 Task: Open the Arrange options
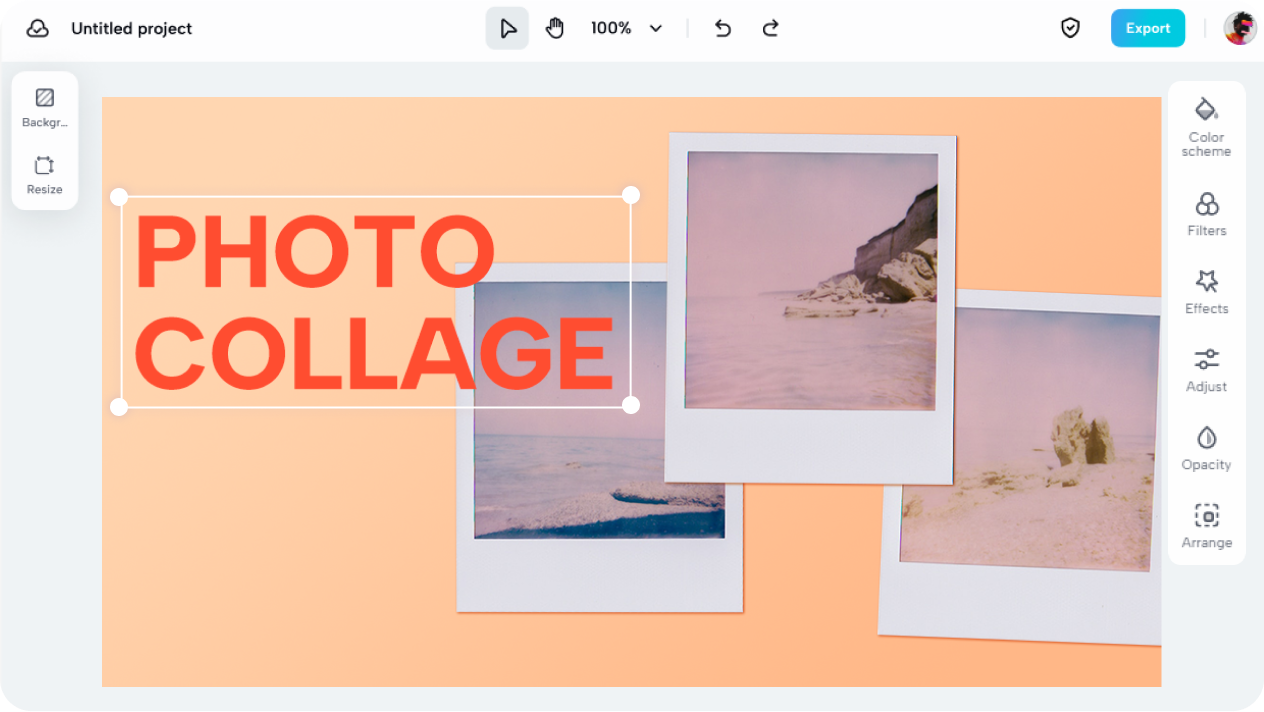[1206, 525]
